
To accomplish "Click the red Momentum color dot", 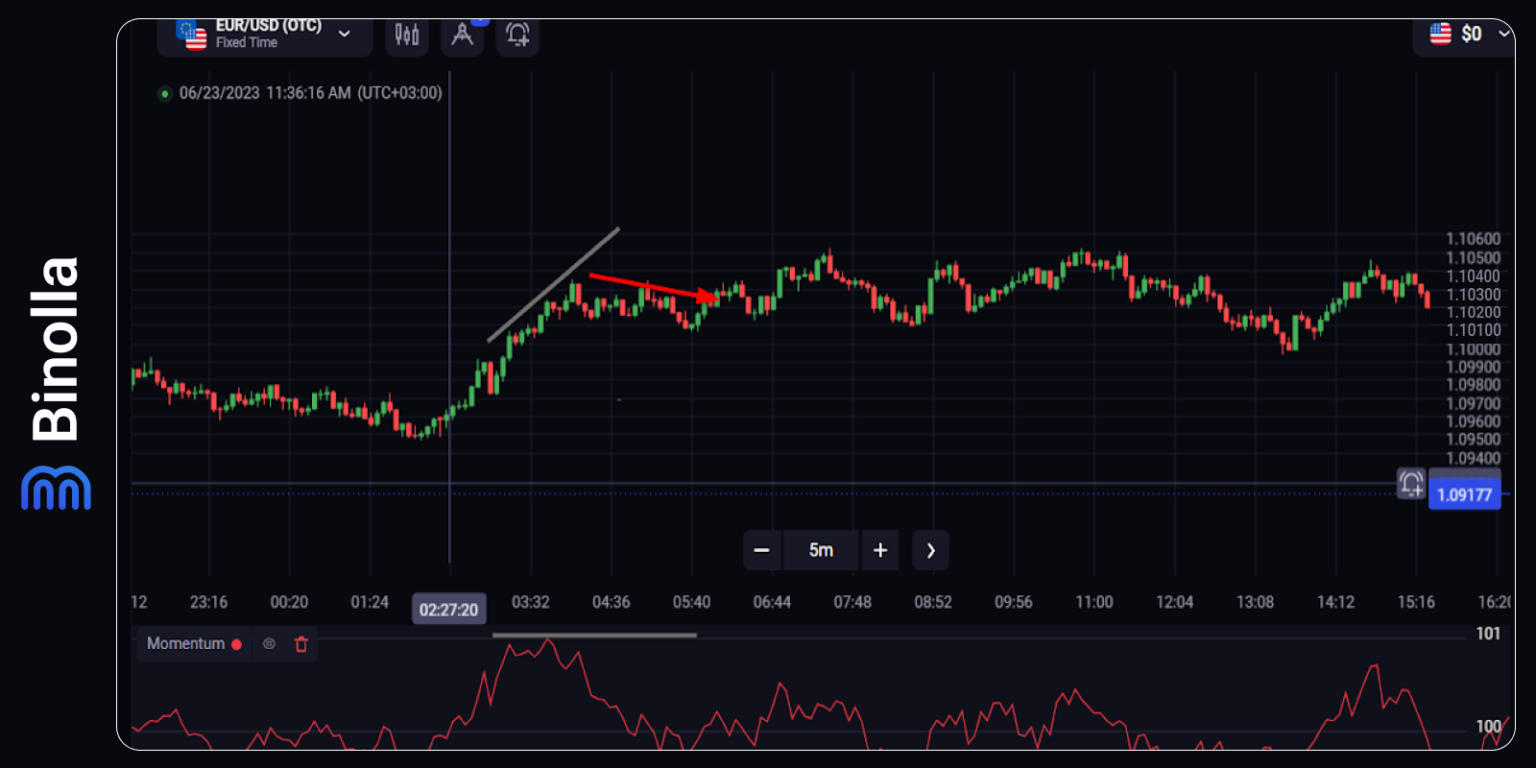I will click(x=237, y=645).
